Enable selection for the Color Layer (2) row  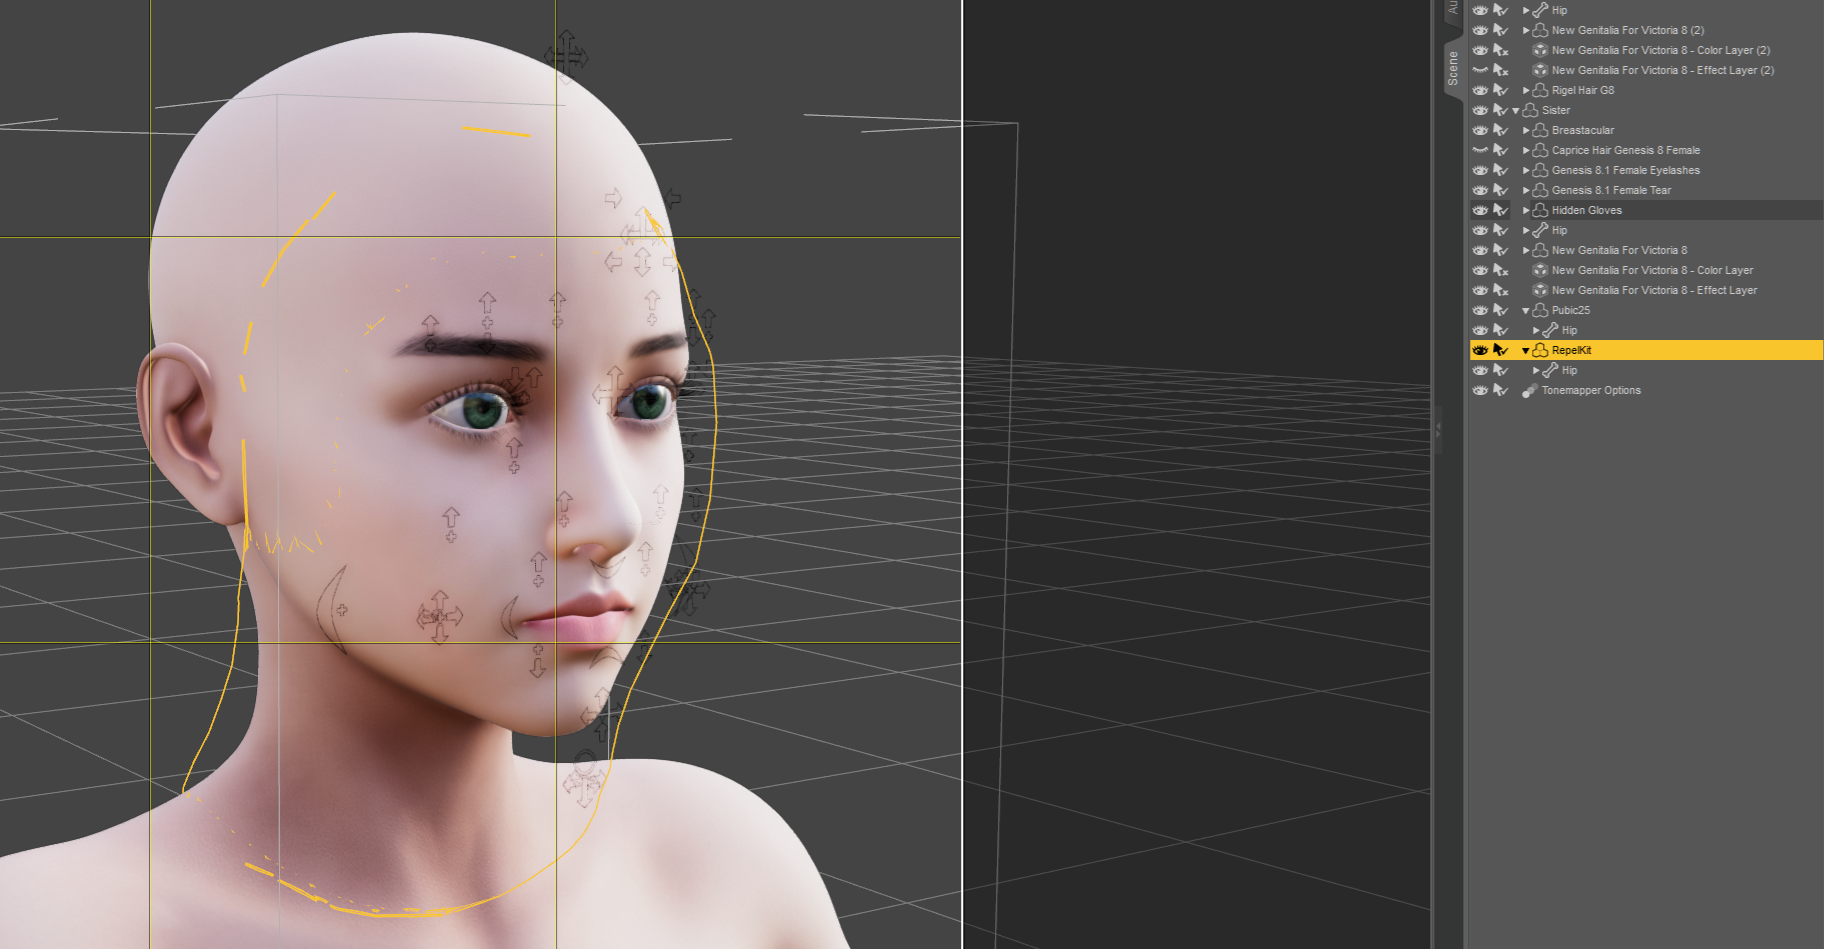(x=1500, y=50)
